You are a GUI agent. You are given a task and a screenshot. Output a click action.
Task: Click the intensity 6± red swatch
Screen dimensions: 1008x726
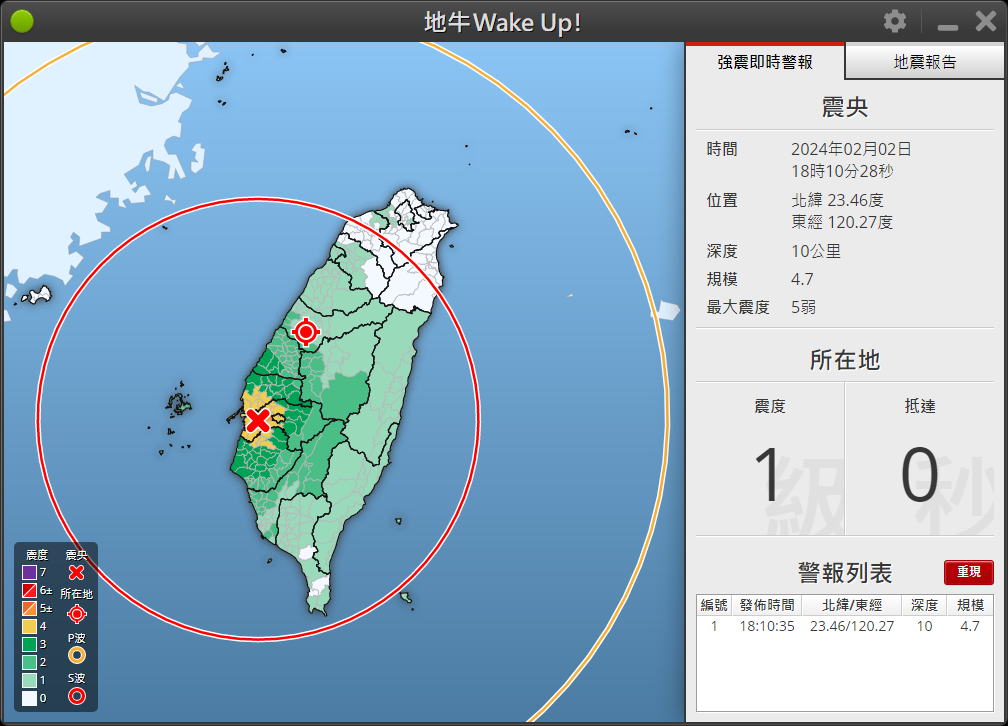[30, 590]
